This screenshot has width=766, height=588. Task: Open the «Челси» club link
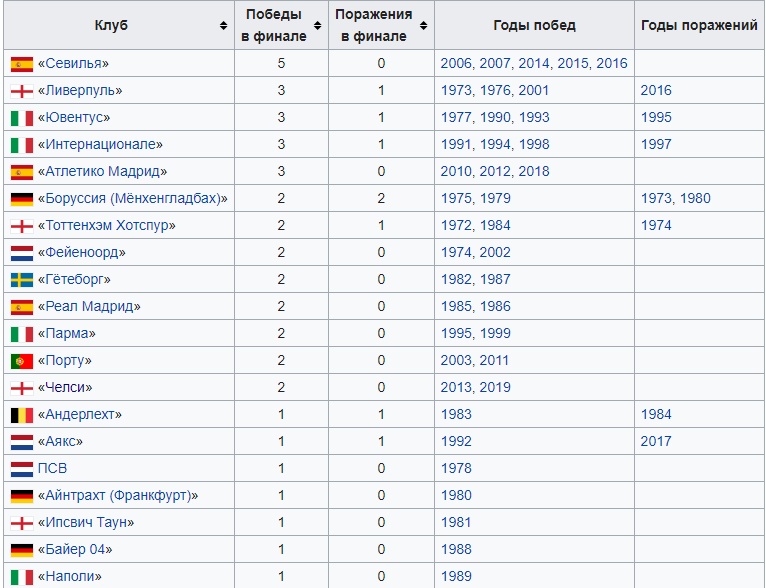(x=65, y=387)
